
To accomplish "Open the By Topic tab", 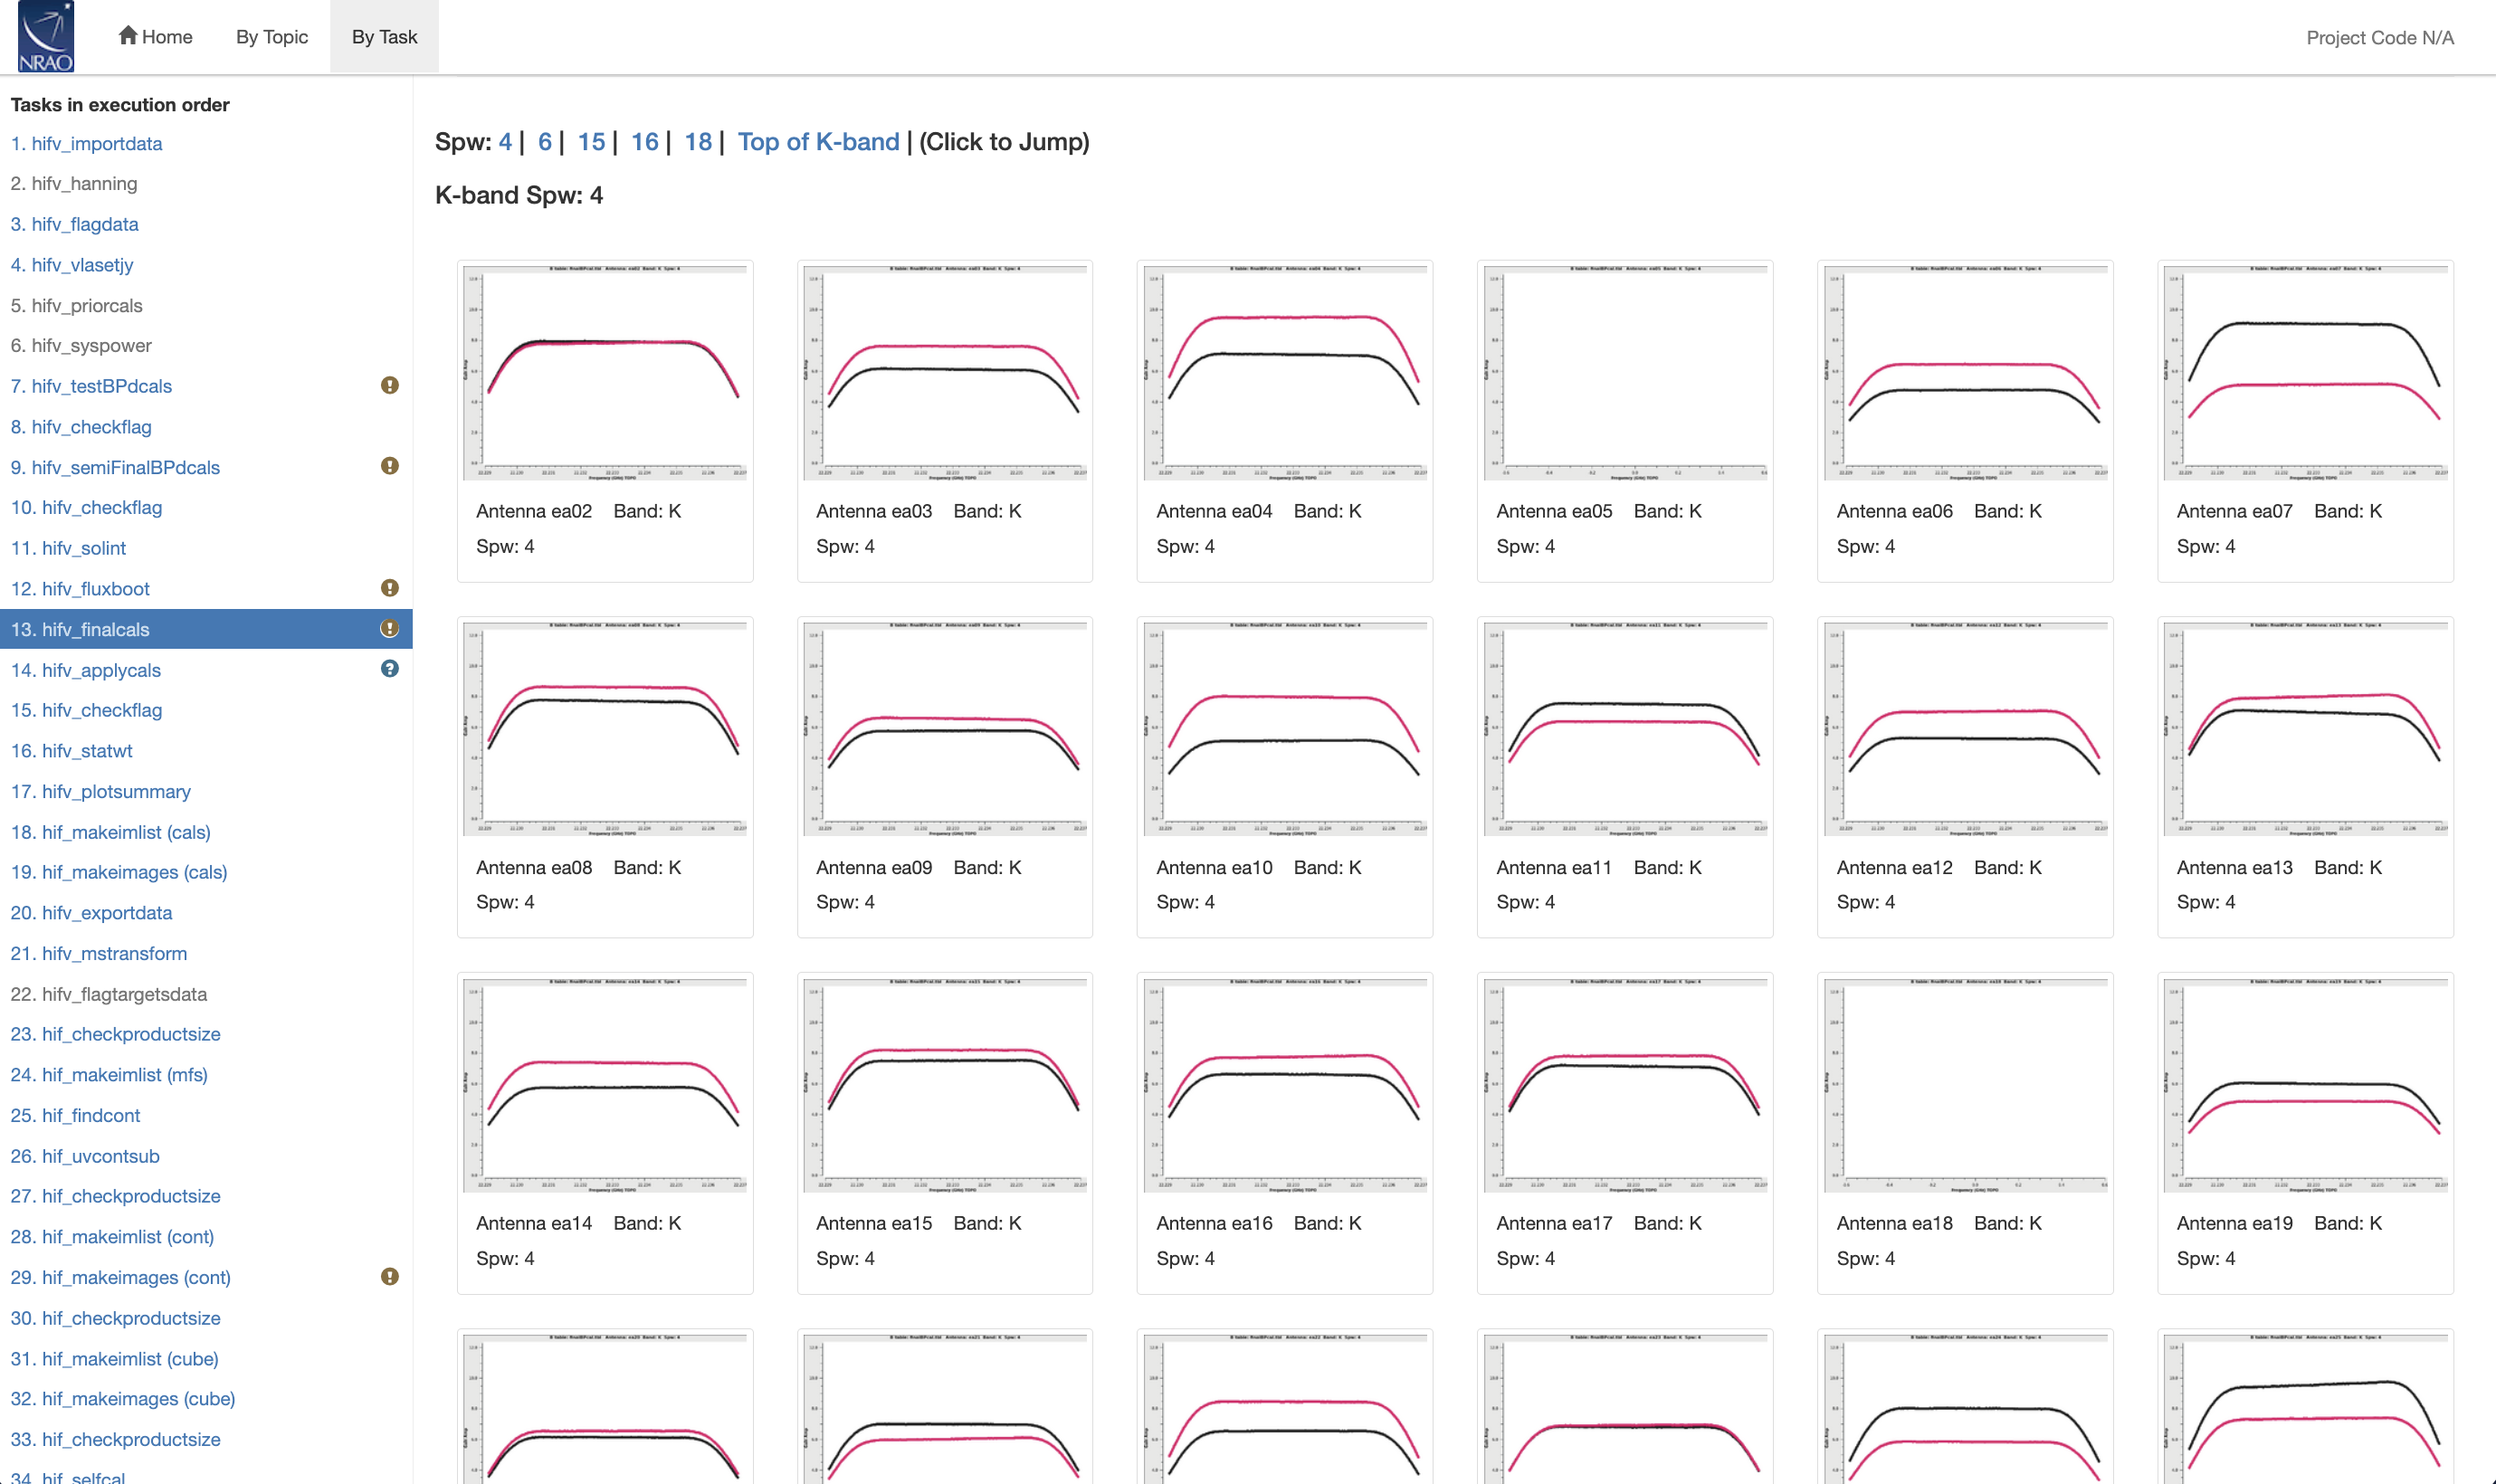I will click(272, 37).
